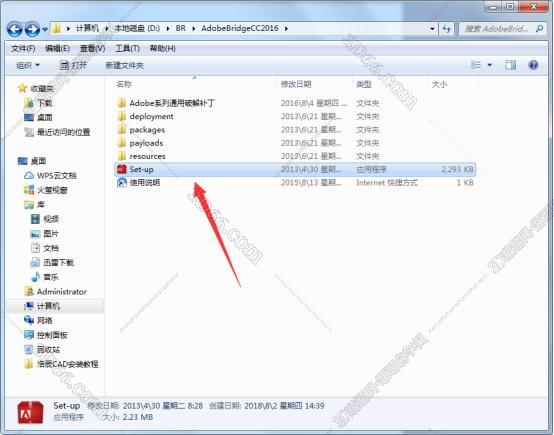Open the 图片 library
Image resolution: width=554 pixels, height=435 pixels.
click(51, 234)
